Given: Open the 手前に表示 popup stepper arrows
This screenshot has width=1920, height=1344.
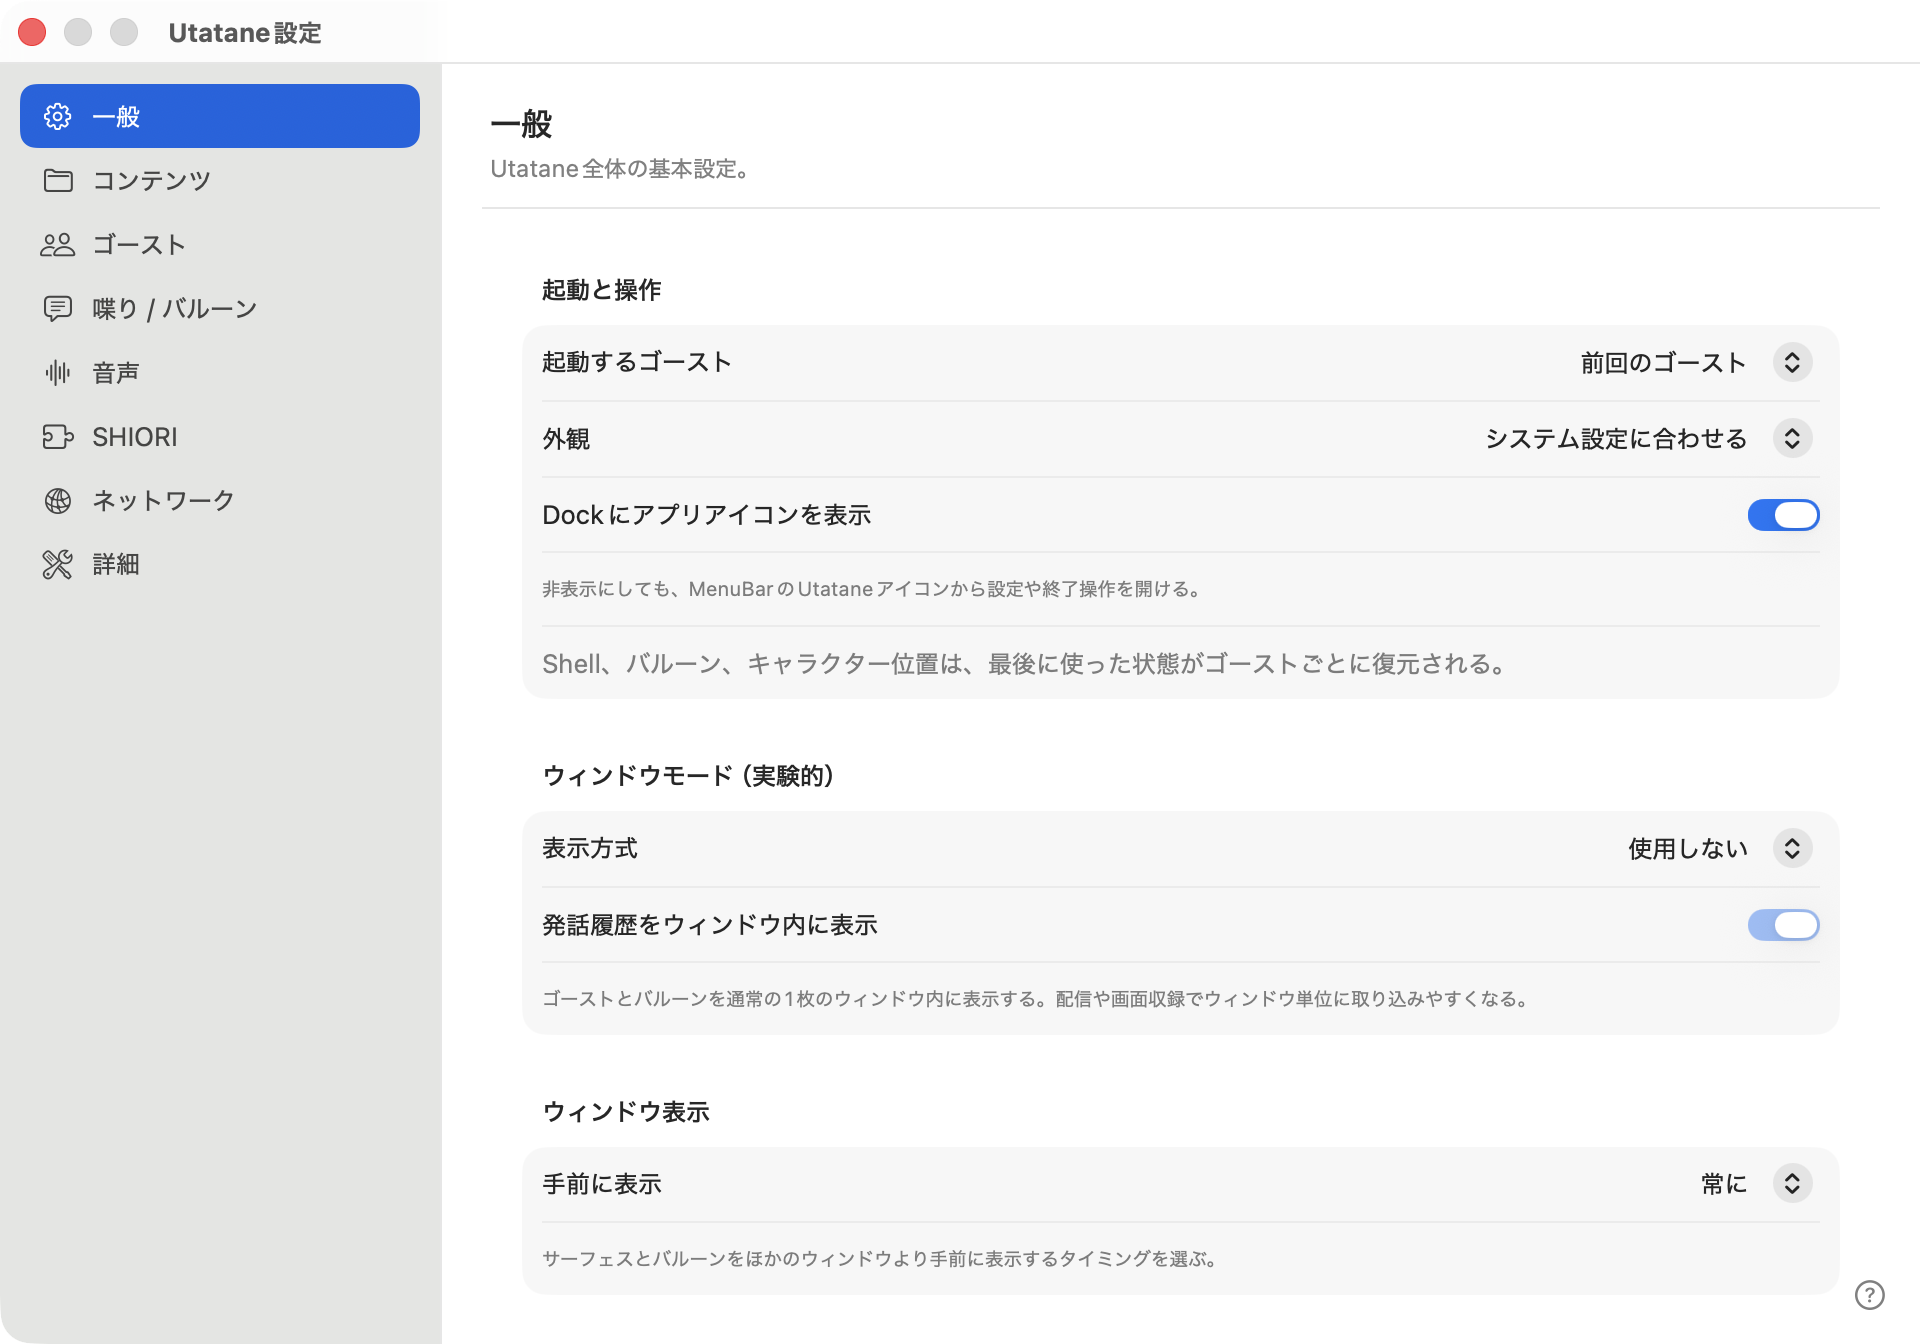Looking at the screenshot, I should coord(1792,1184).
